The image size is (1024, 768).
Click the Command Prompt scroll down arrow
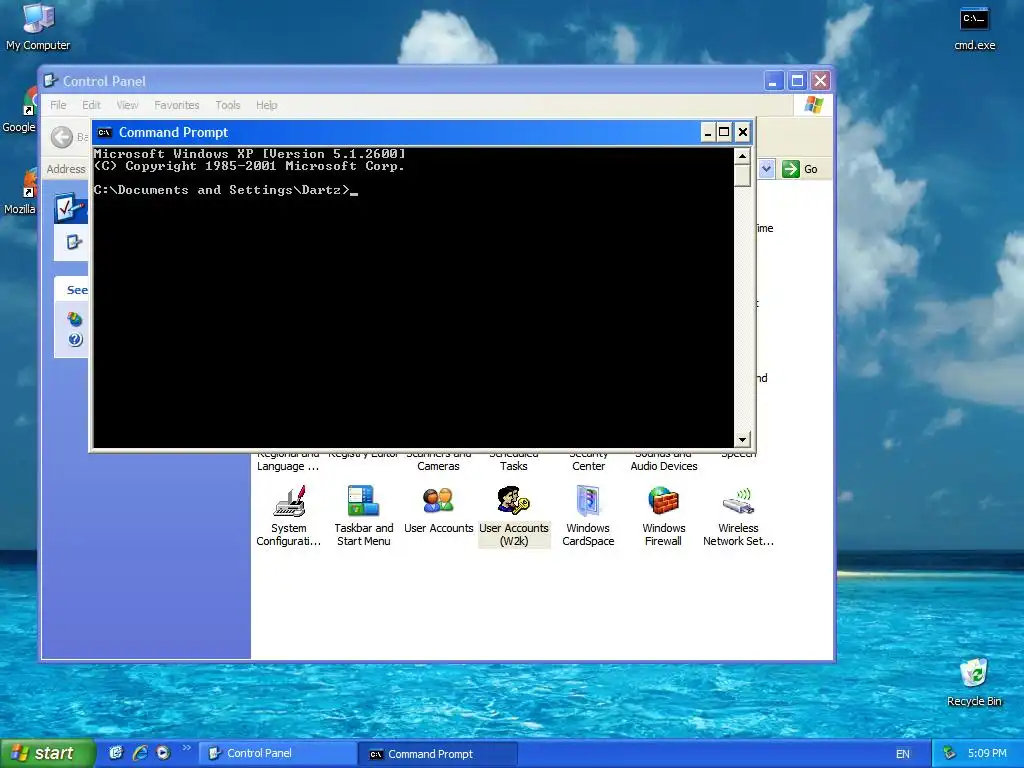tap(742, 440)
